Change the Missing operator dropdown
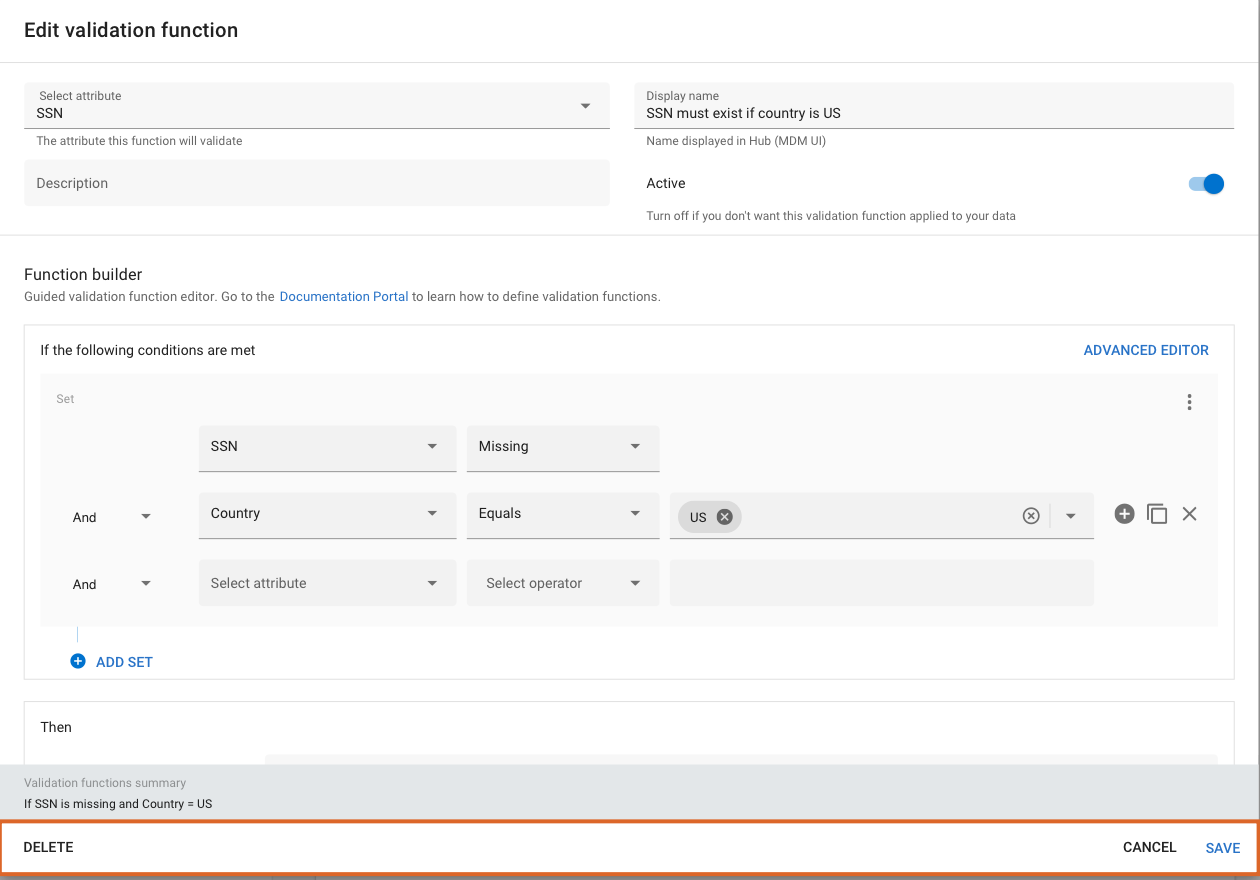 563,447
